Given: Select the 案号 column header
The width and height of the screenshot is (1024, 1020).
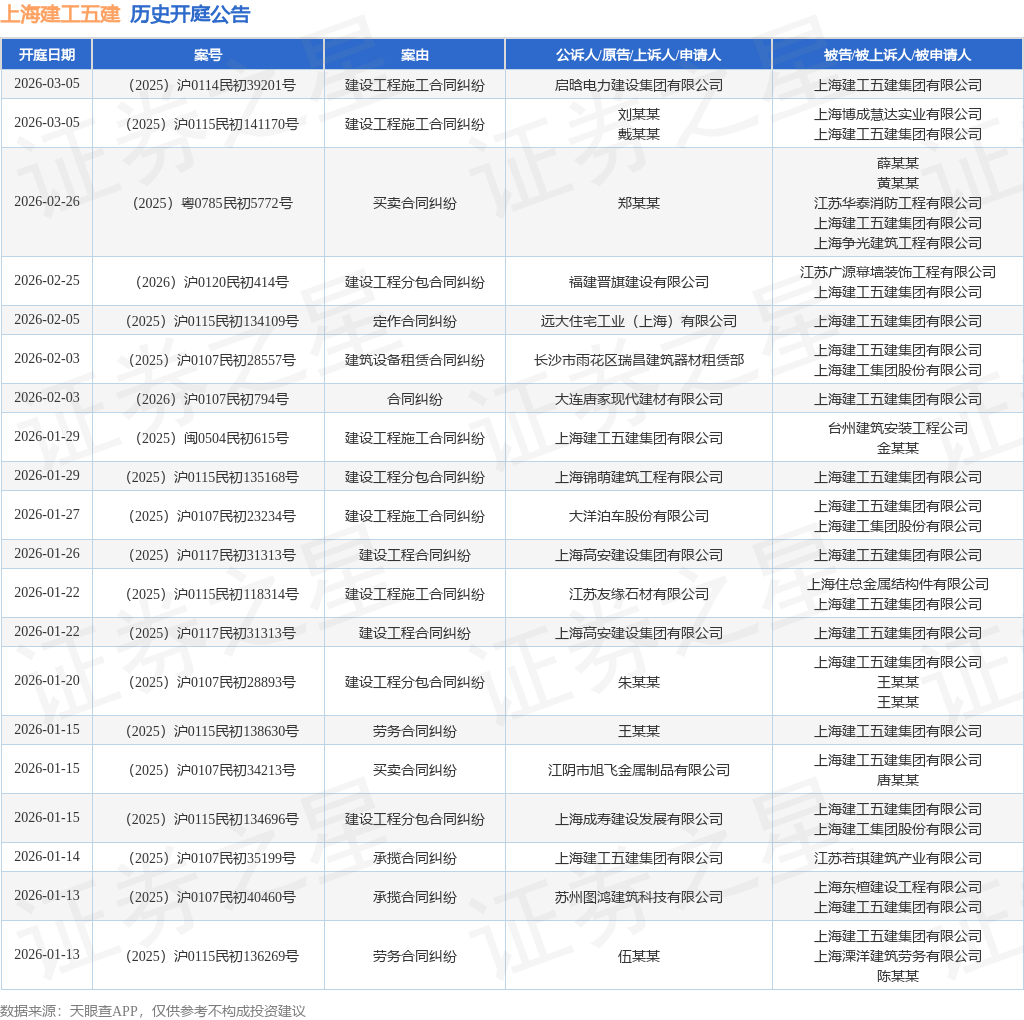Looking at the screenshot, I should tap(208, 55).
